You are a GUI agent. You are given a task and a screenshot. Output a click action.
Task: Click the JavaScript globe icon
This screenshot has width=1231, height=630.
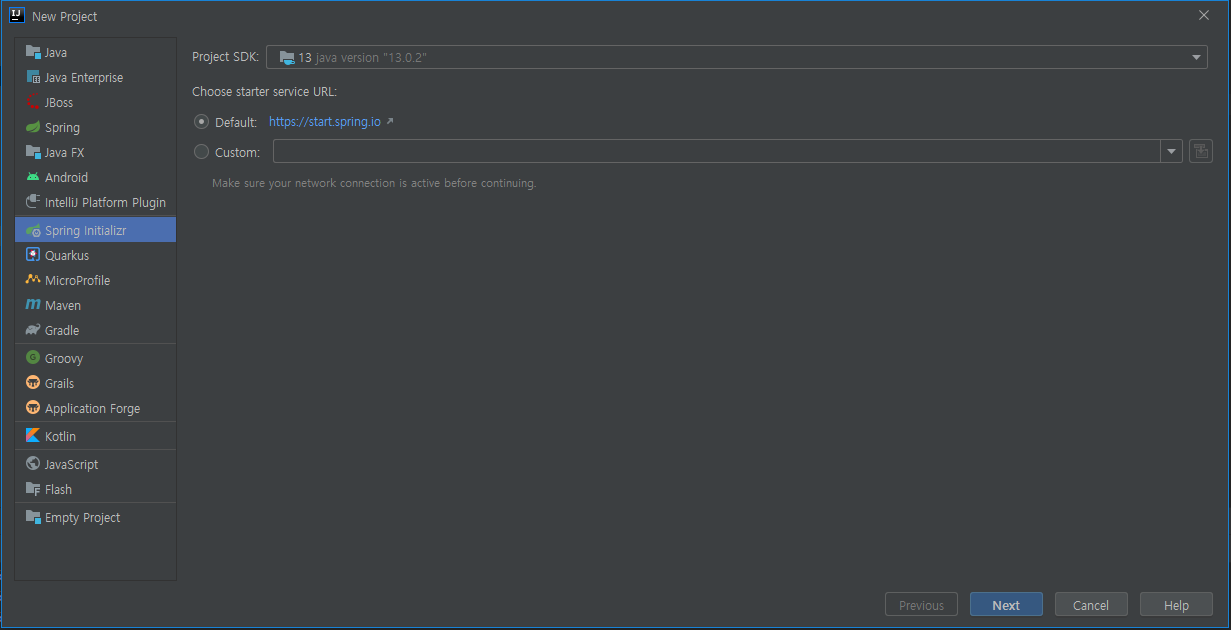coord(33,464)
